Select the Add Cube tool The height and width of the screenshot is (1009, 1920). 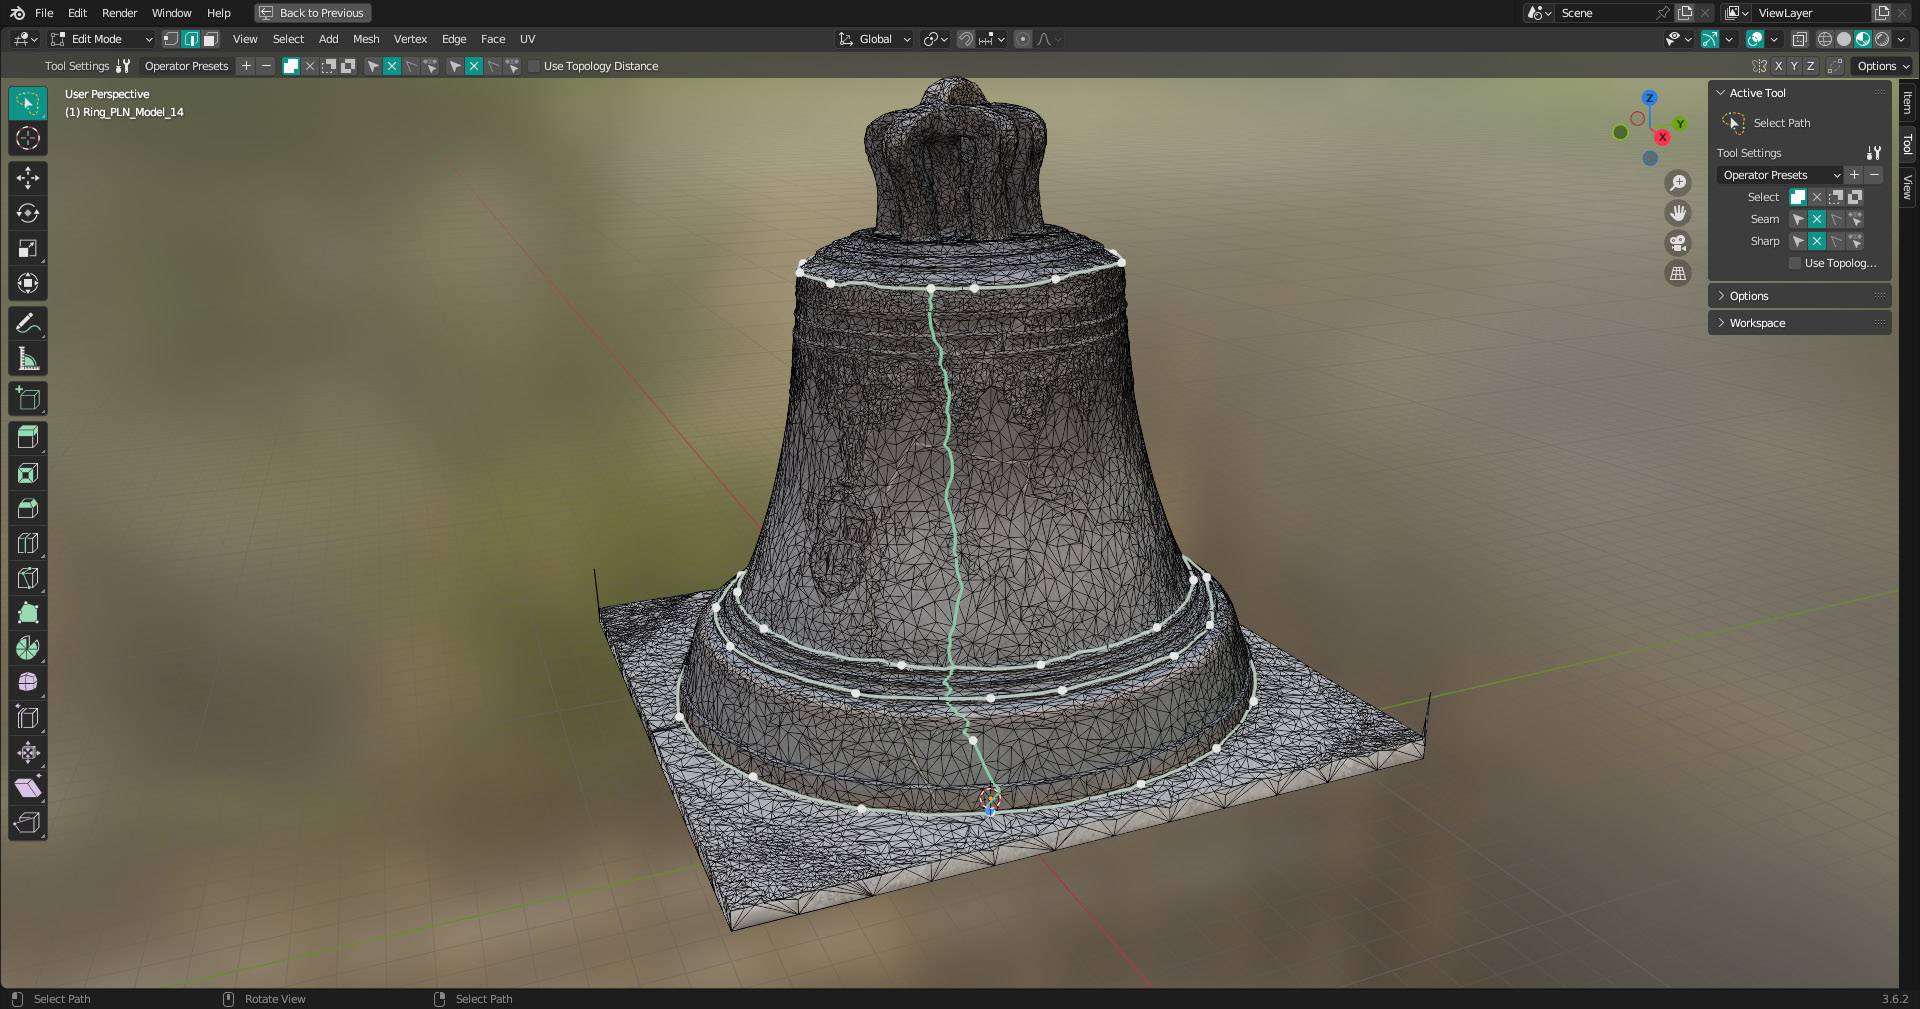click(x=28, y=398)
